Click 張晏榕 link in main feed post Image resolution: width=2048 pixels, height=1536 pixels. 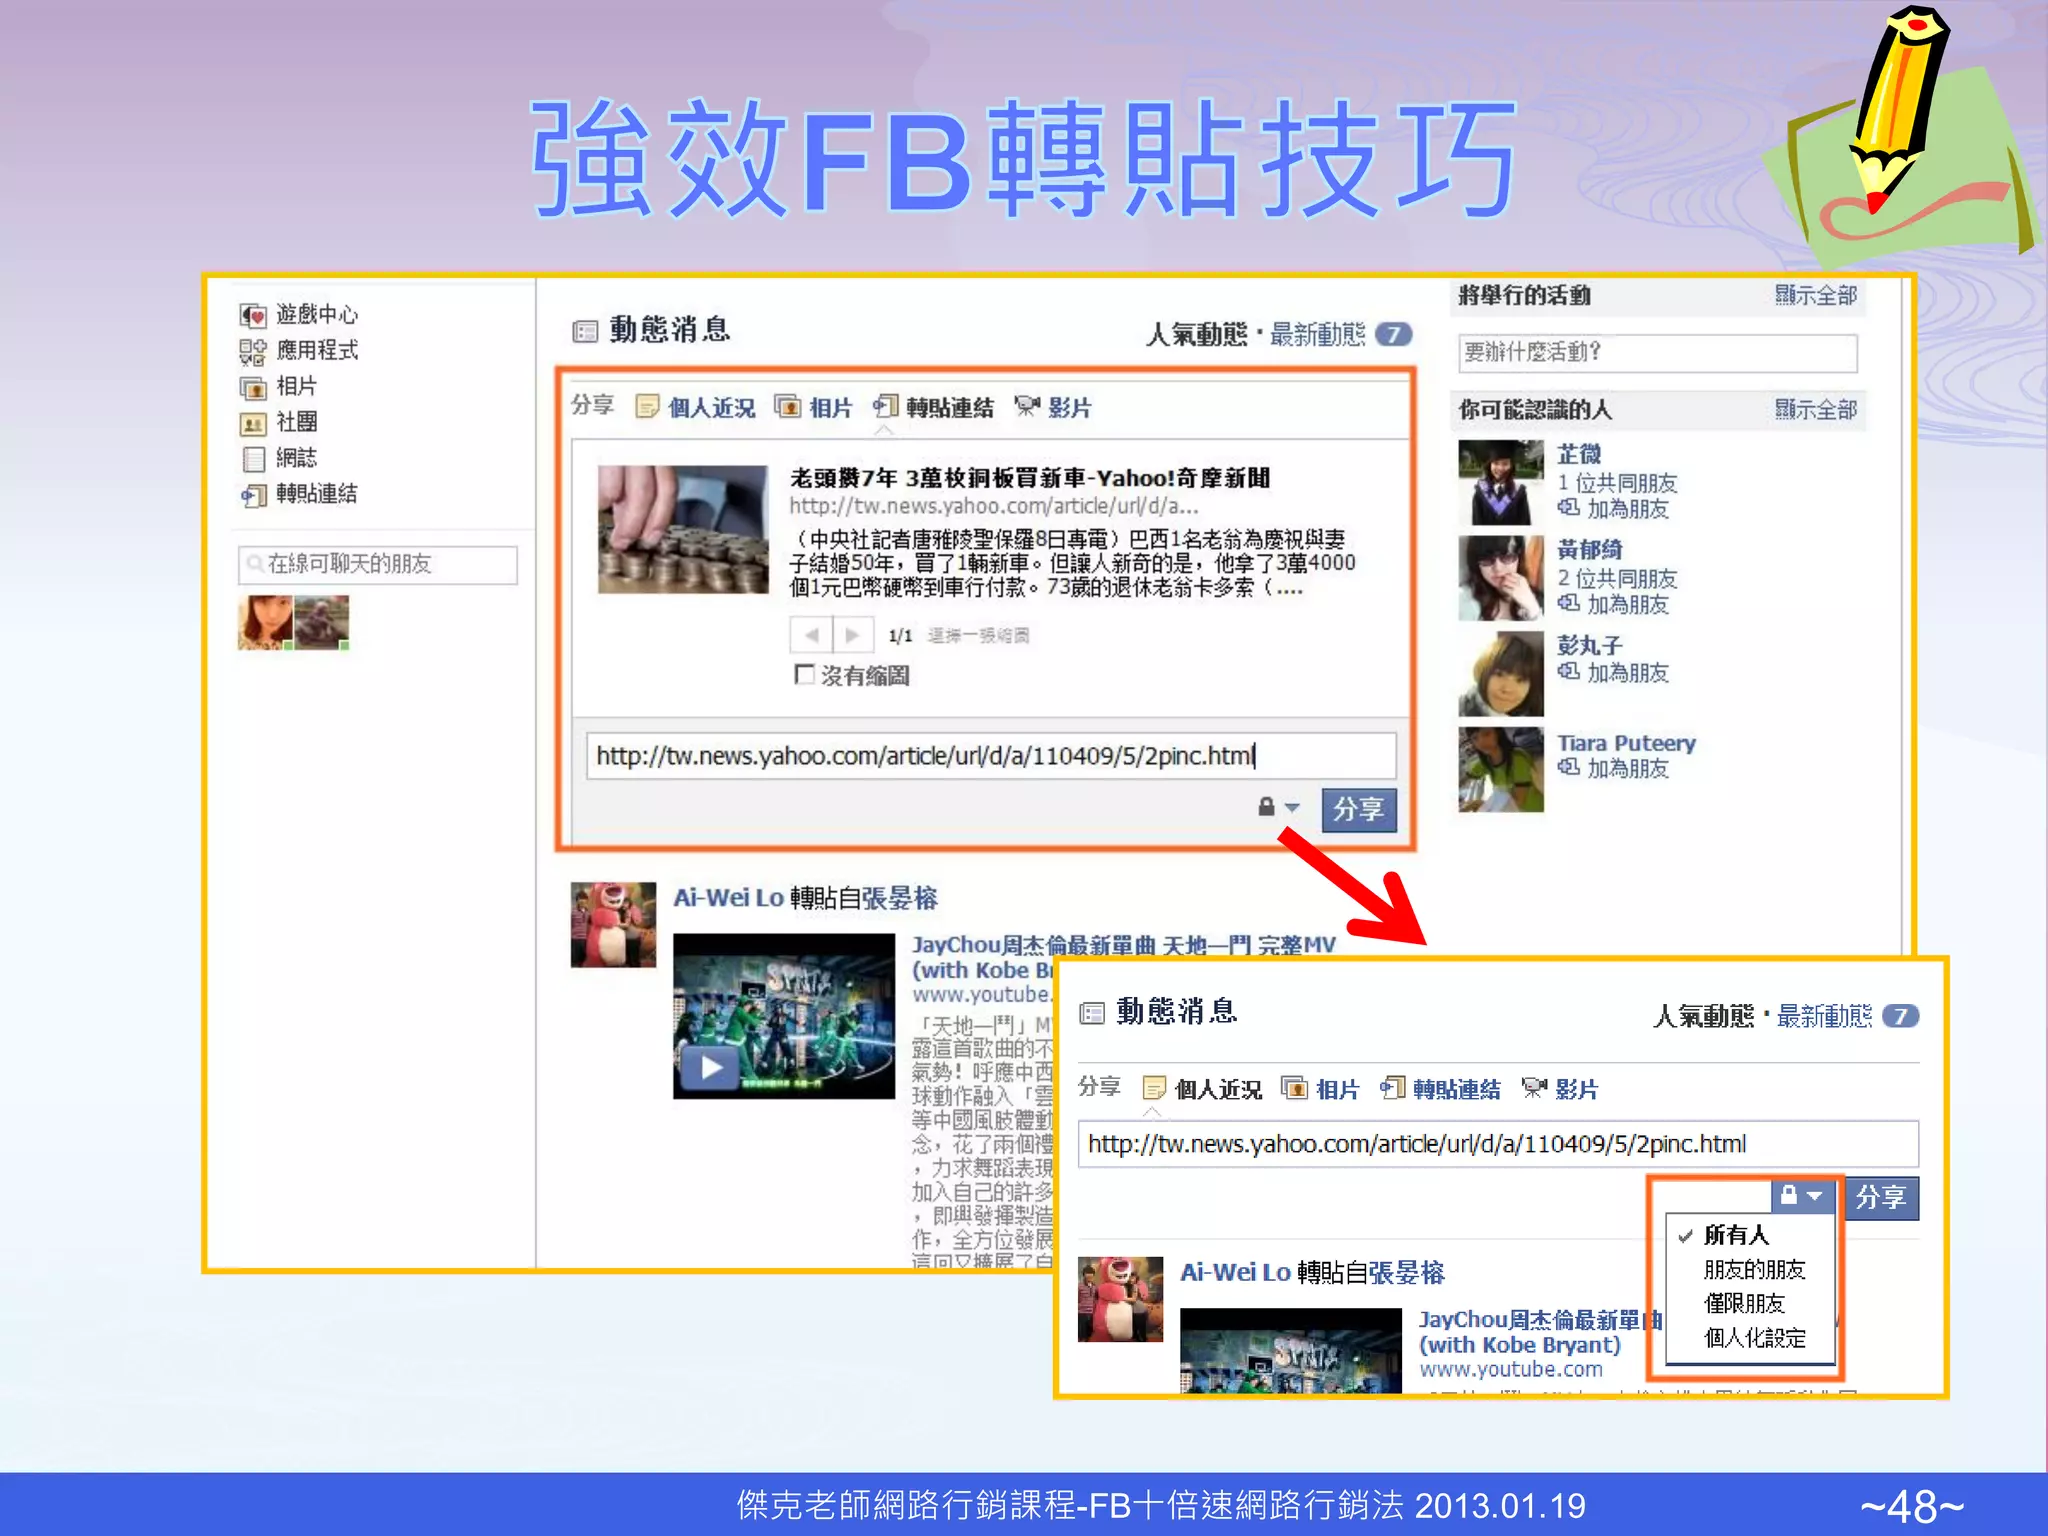(x=900, y=897)
